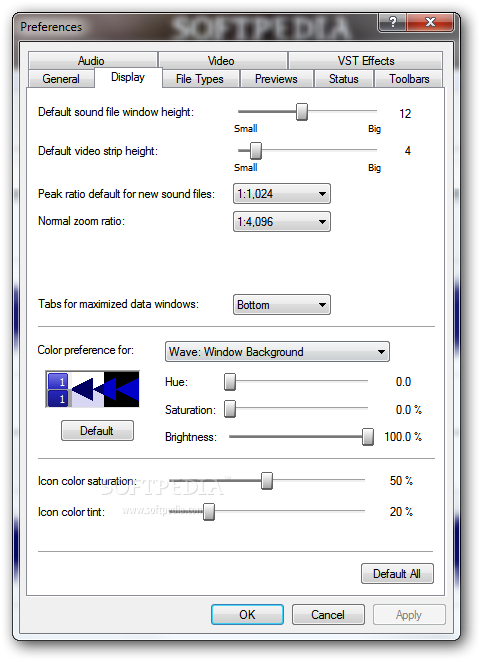Click the sound file window height slider thumb
The width and height of the screenshot is (481, 661).
(x=302, y=112)
